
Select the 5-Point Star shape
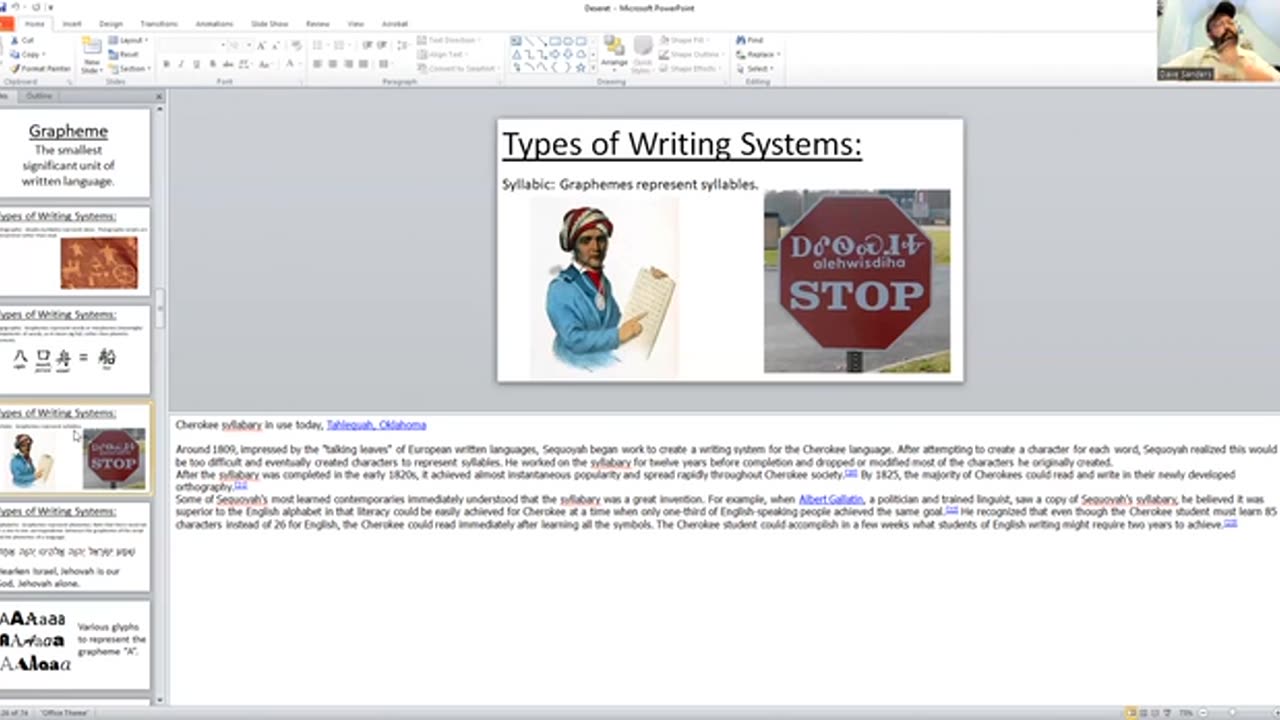click(580, 67)
